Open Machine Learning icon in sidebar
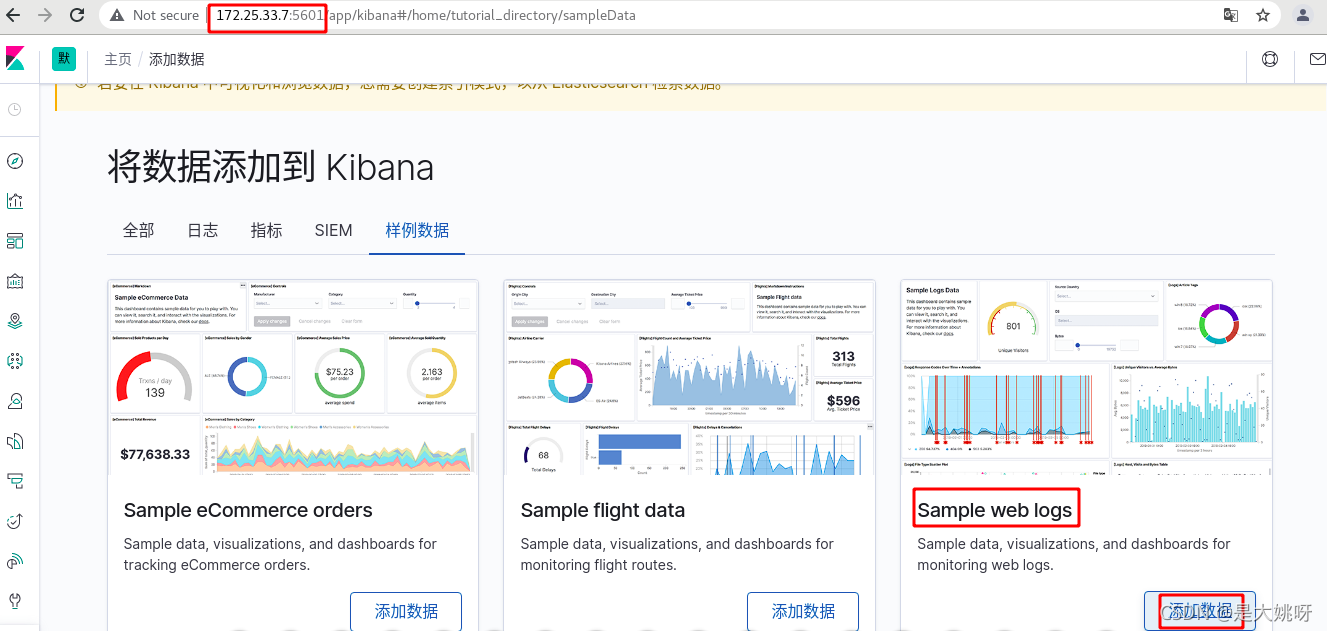 coord(15,361)
